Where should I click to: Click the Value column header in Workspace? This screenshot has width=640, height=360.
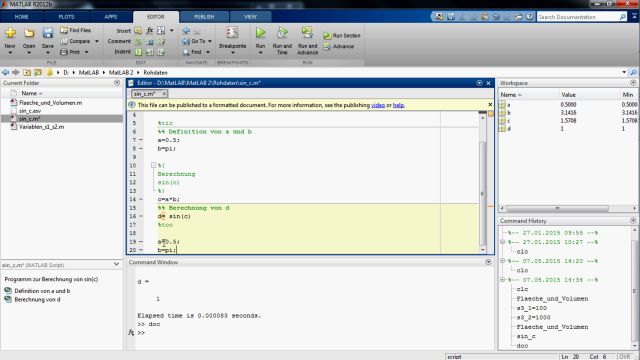[x=568, y=95]
